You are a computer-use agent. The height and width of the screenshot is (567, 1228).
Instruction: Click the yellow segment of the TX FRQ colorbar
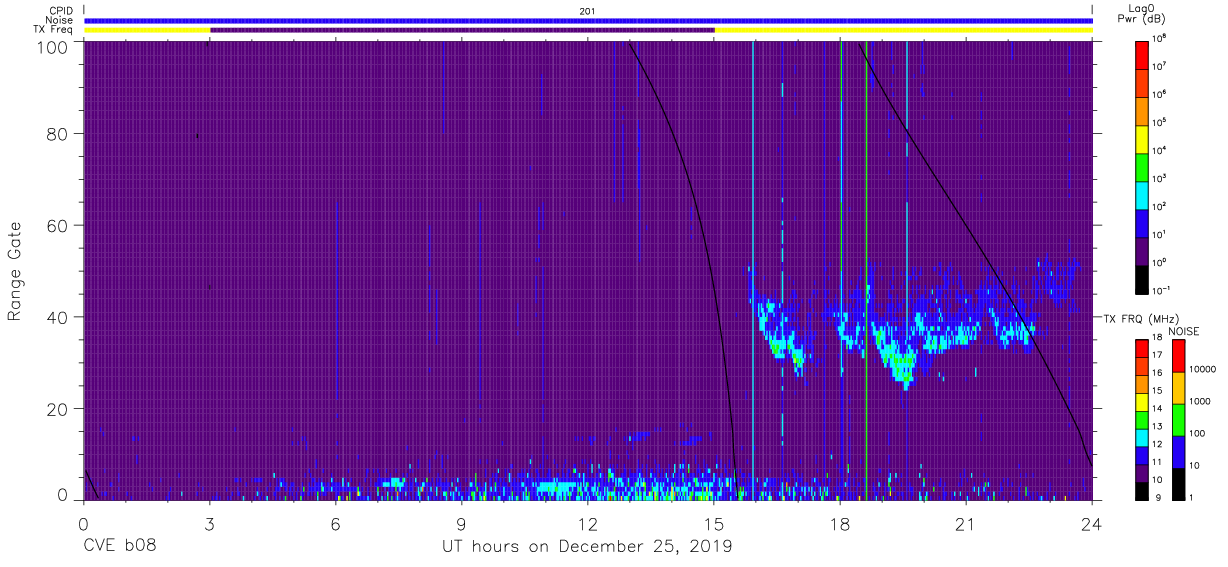1141,402
